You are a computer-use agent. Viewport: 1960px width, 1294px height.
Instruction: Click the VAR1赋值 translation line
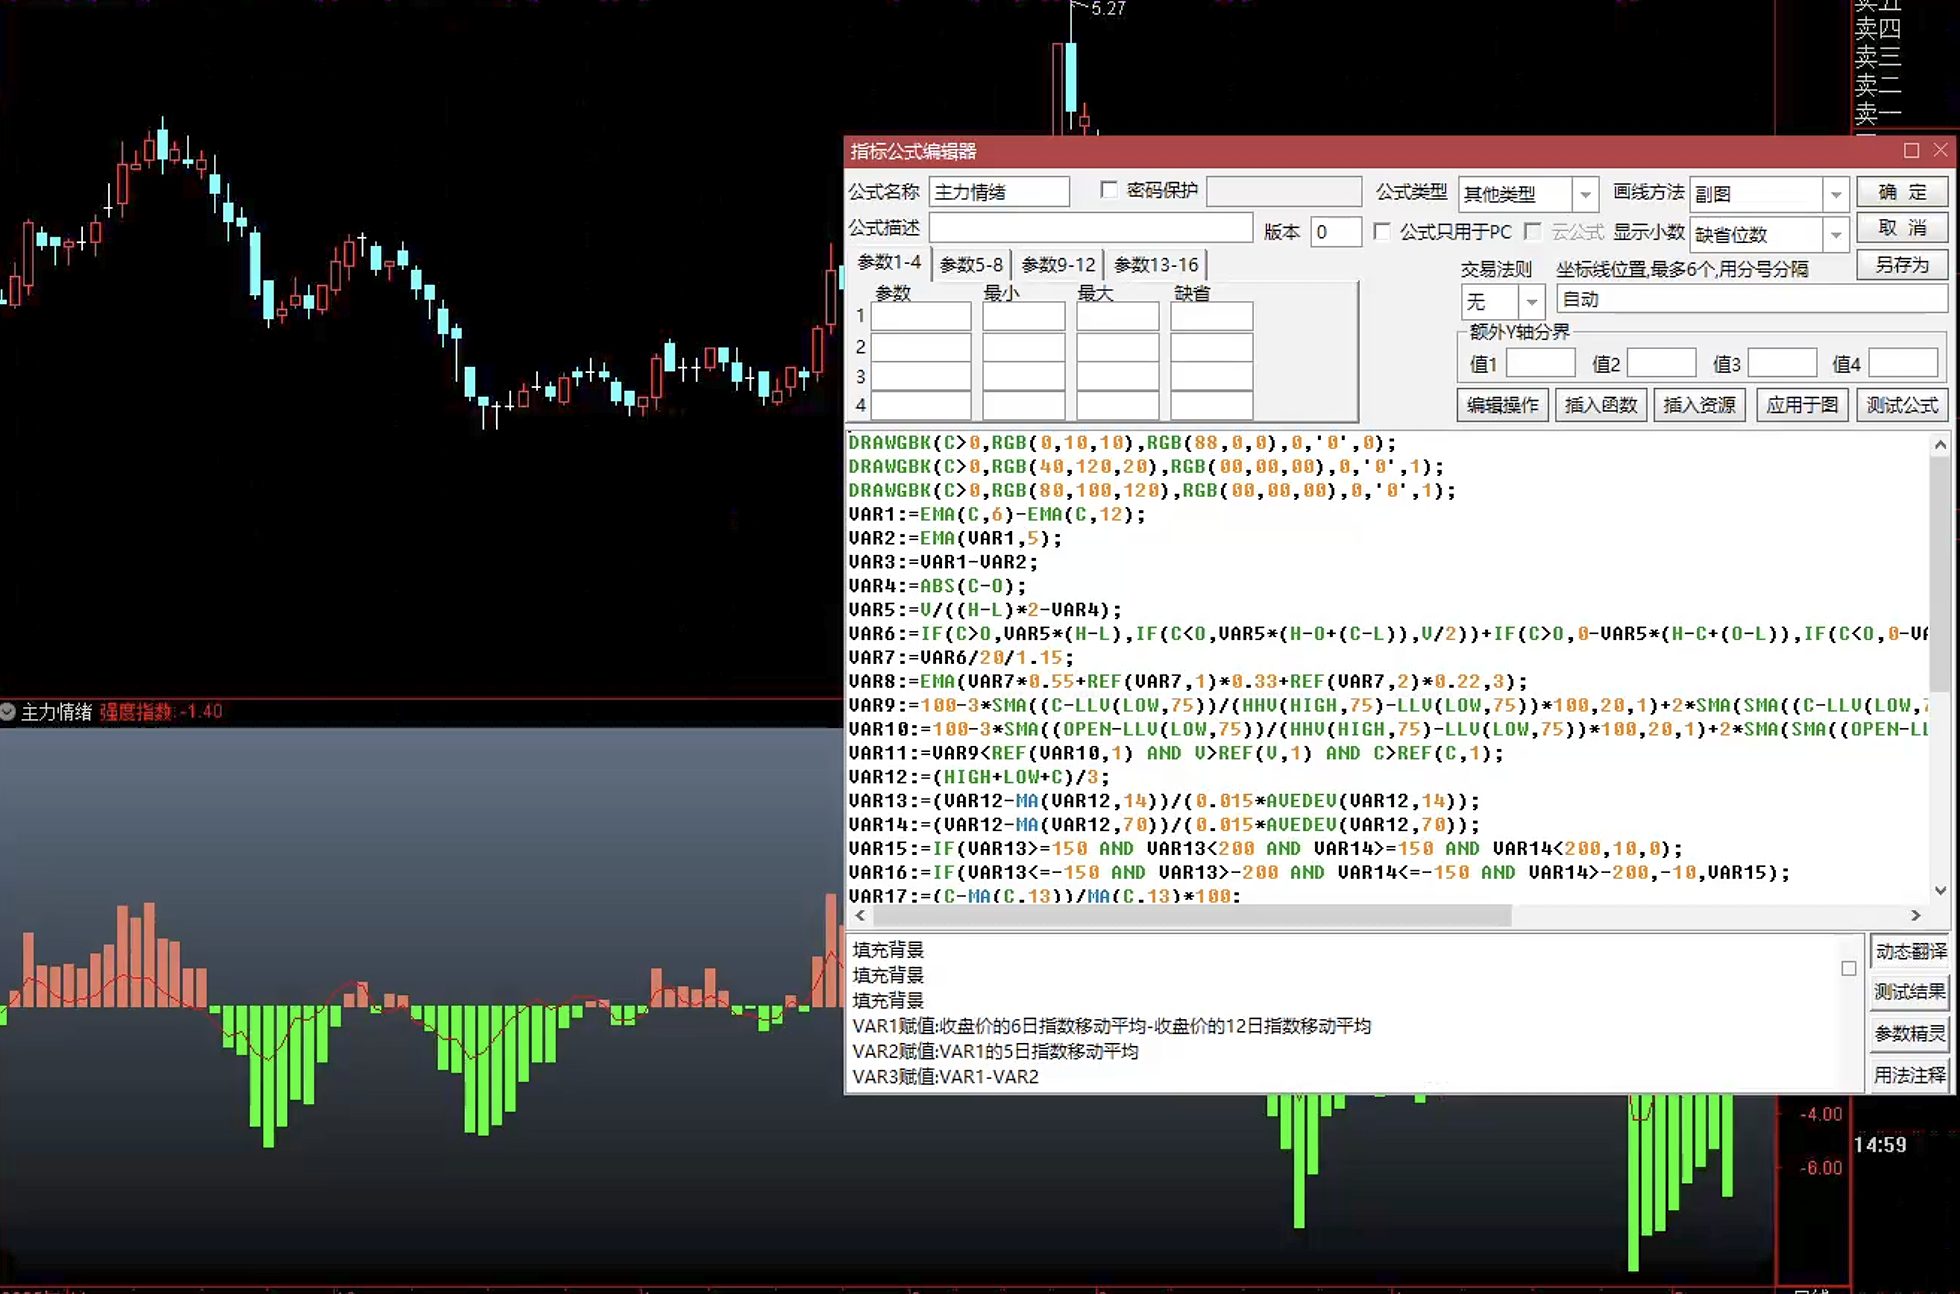[1111, 1026]
